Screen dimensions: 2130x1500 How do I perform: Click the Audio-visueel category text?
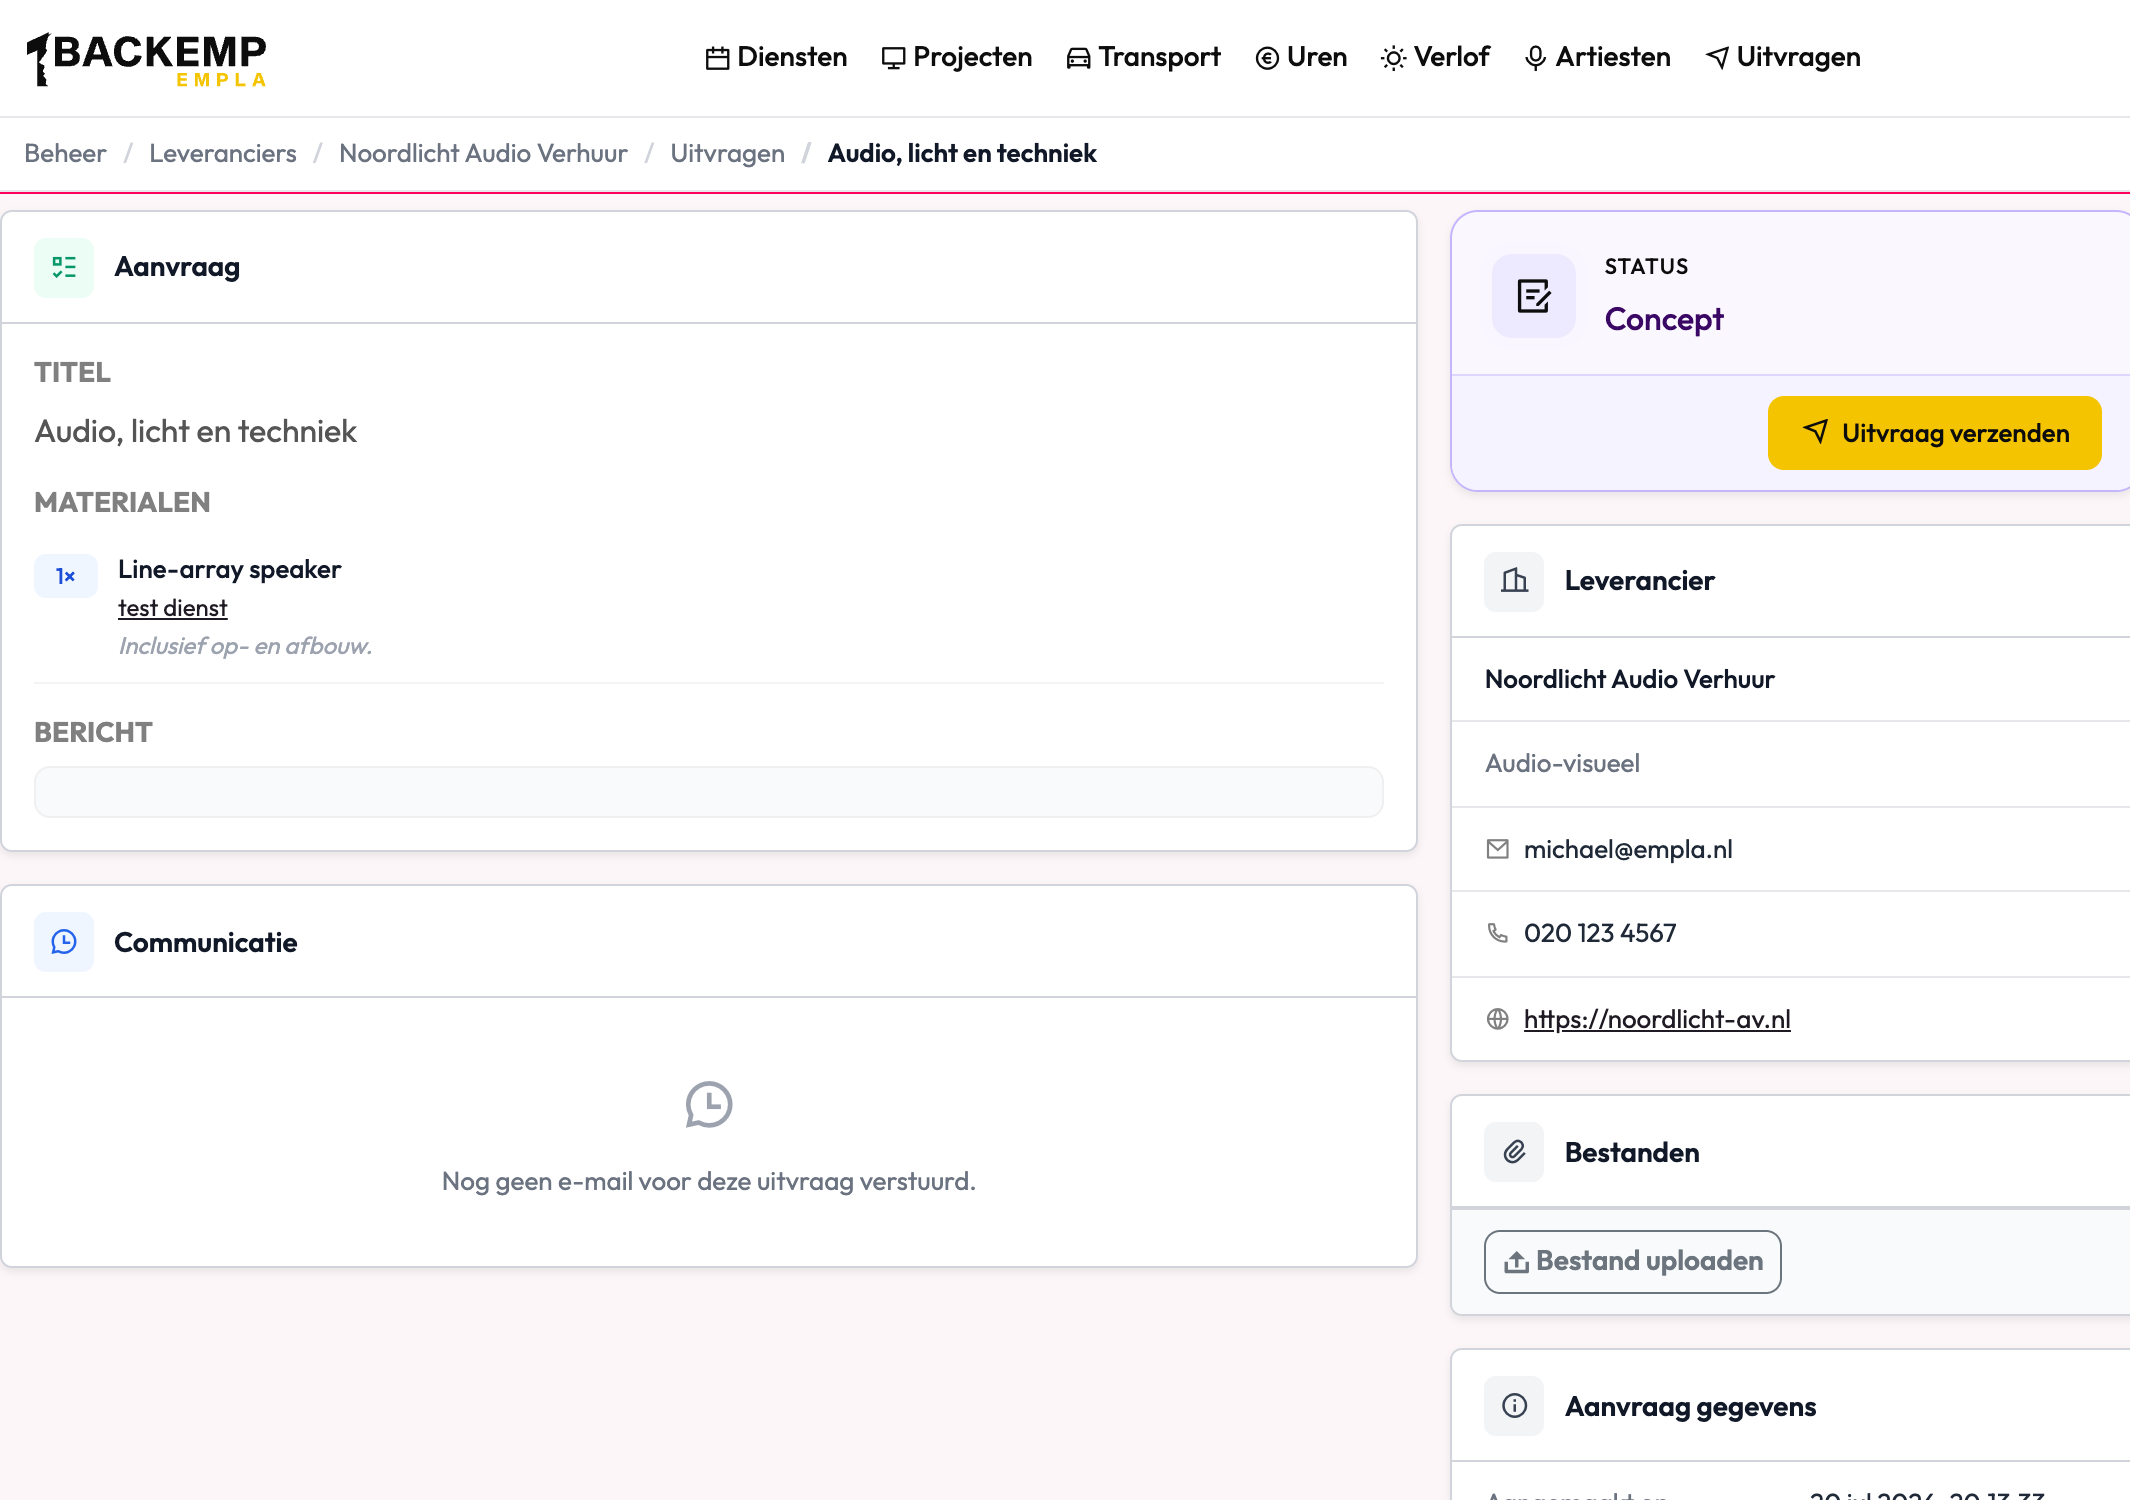pyautogui.click(x=1562, y=763)
